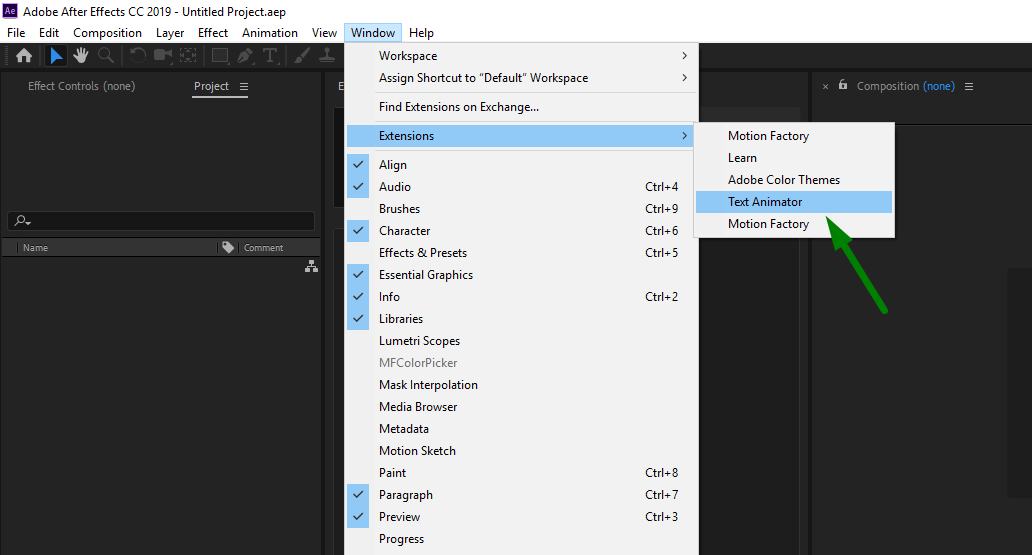Click the Home icon in toolbar
Screen dimensions: 1032x555
point(24,56)
